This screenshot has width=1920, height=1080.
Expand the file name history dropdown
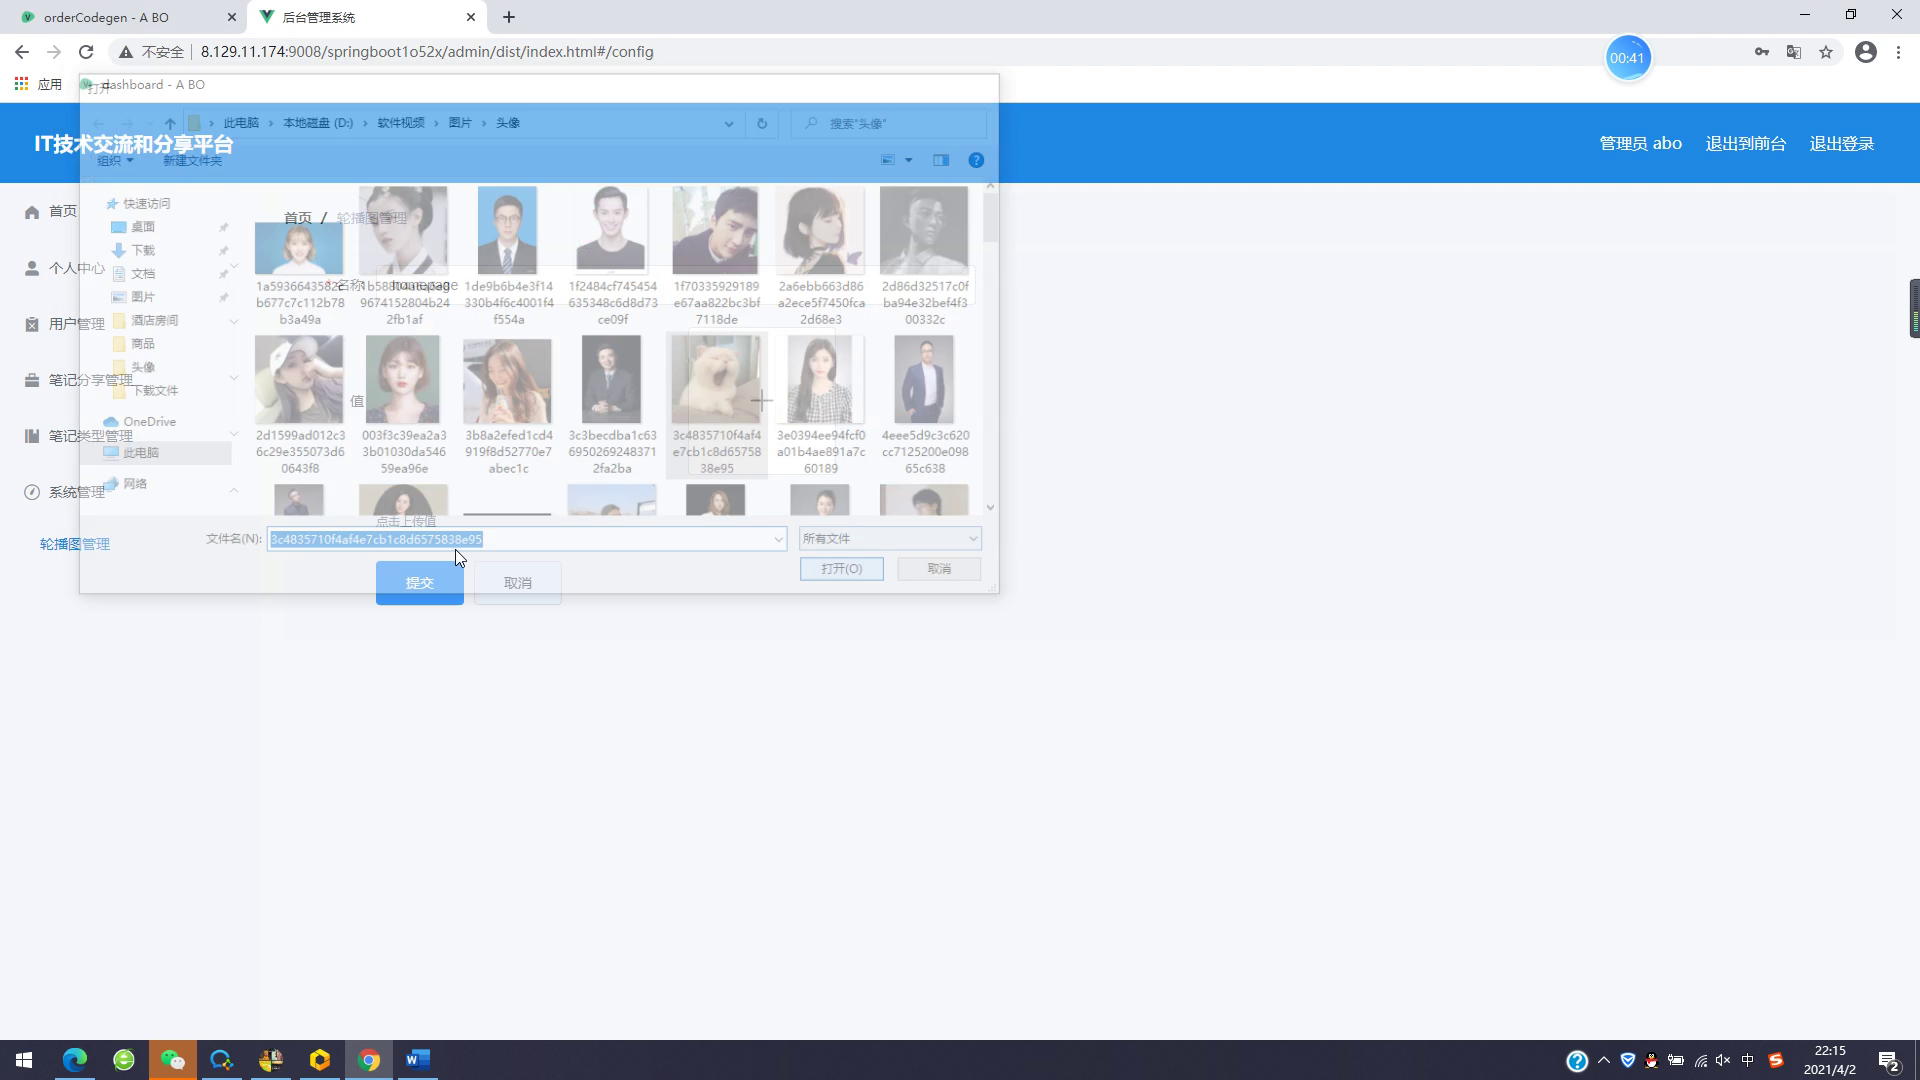point(778,540)
